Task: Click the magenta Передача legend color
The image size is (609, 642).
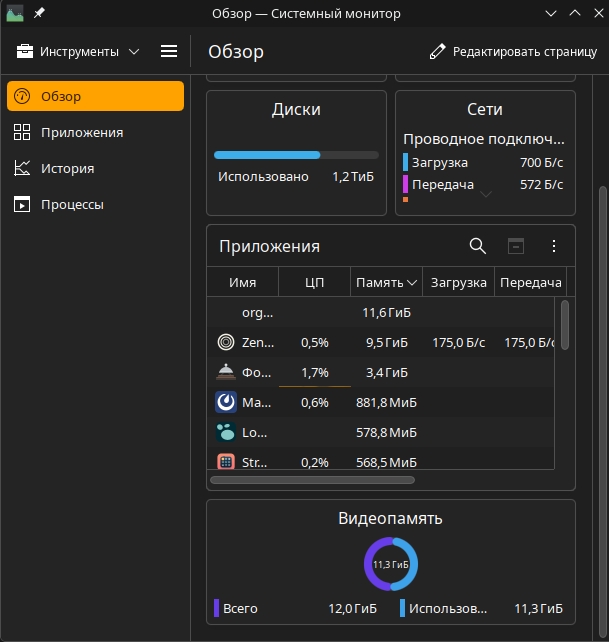Action: (405, 184)
